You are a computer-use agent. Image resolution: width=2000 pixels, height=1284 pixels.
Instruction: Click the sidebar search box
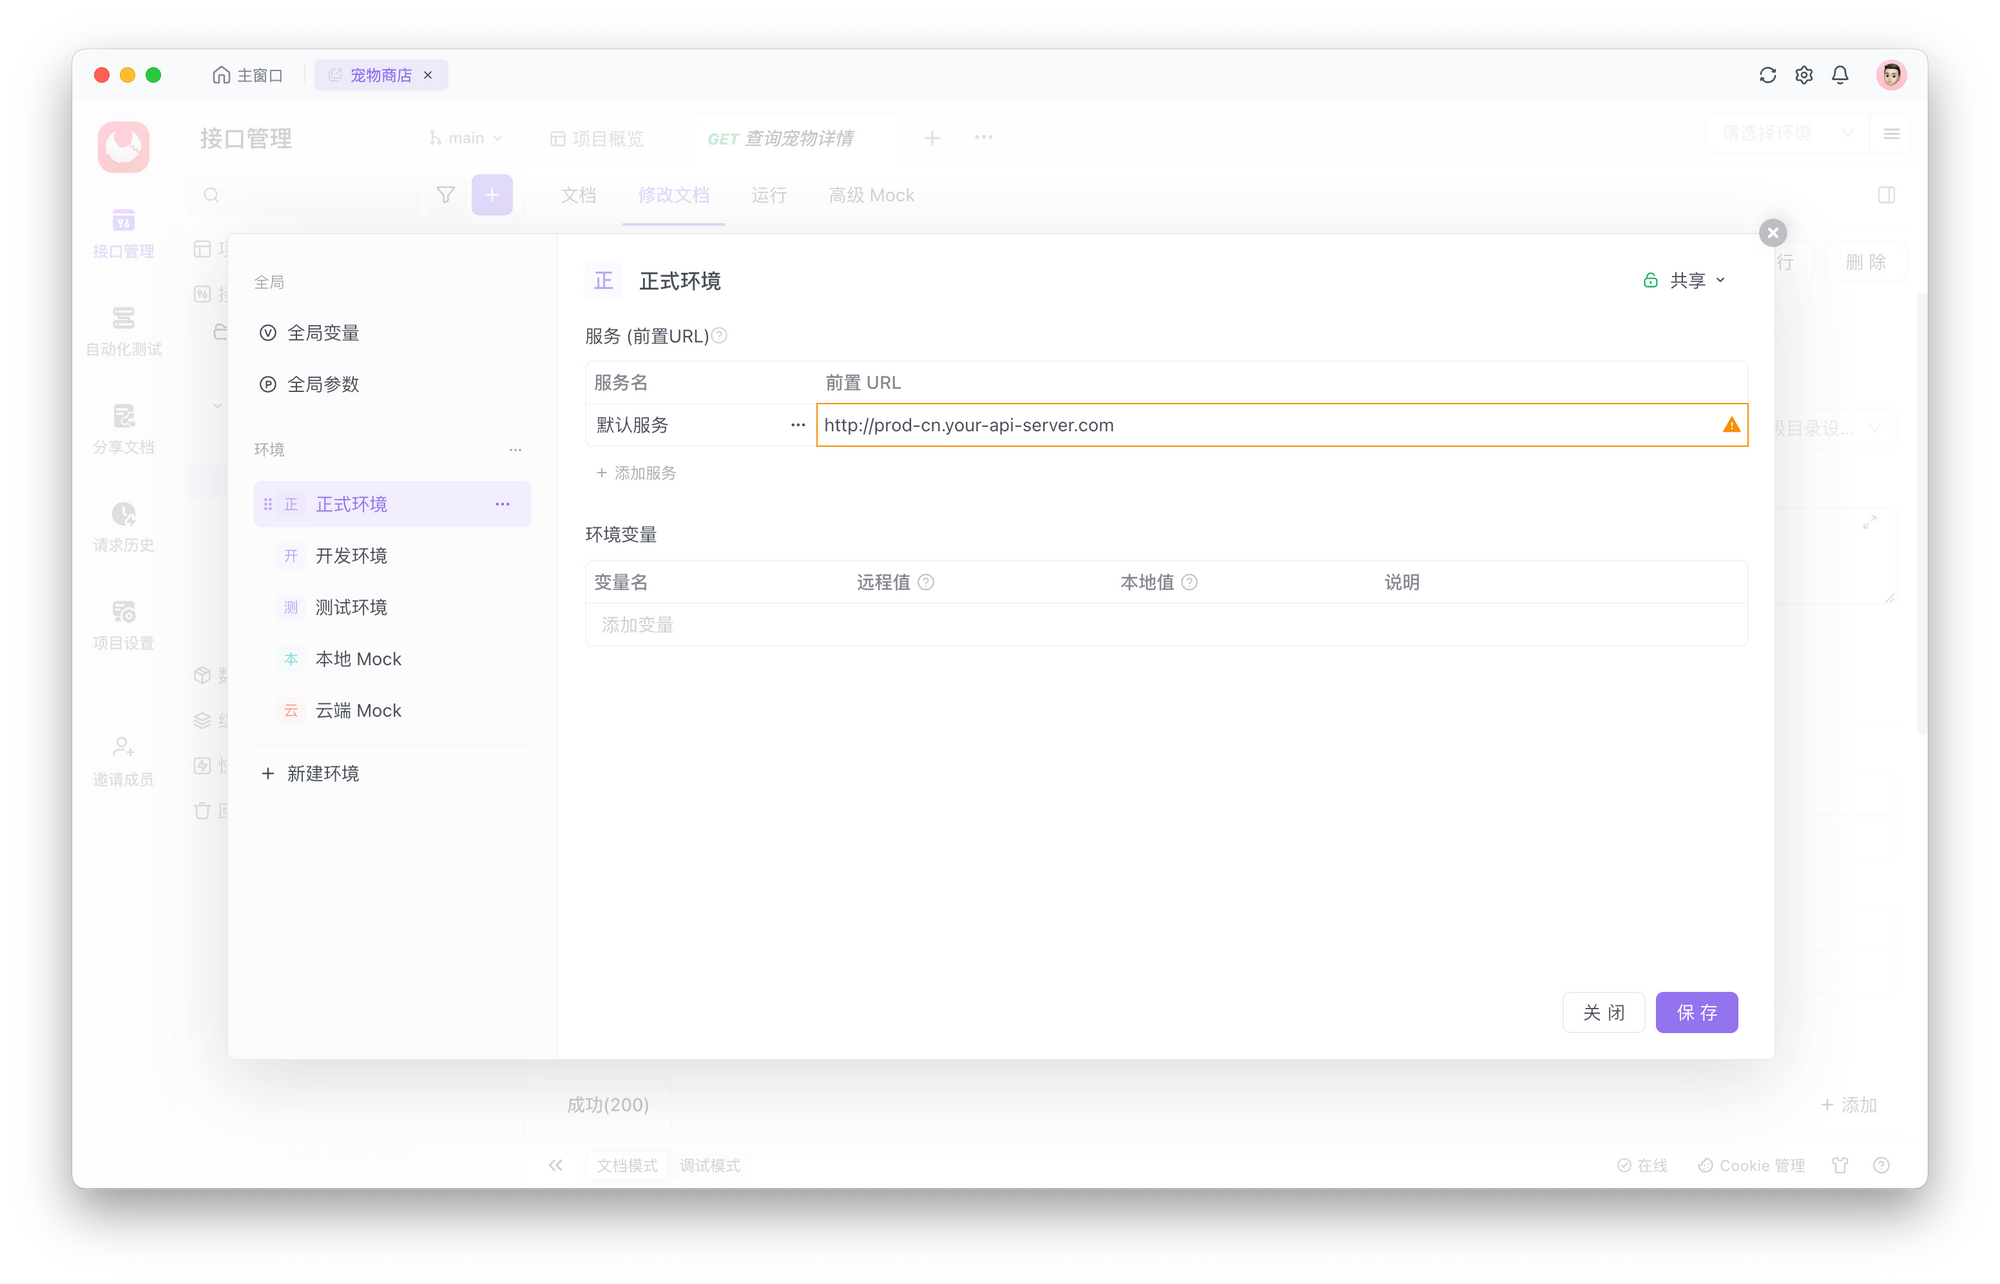click(x=304, y=195)
